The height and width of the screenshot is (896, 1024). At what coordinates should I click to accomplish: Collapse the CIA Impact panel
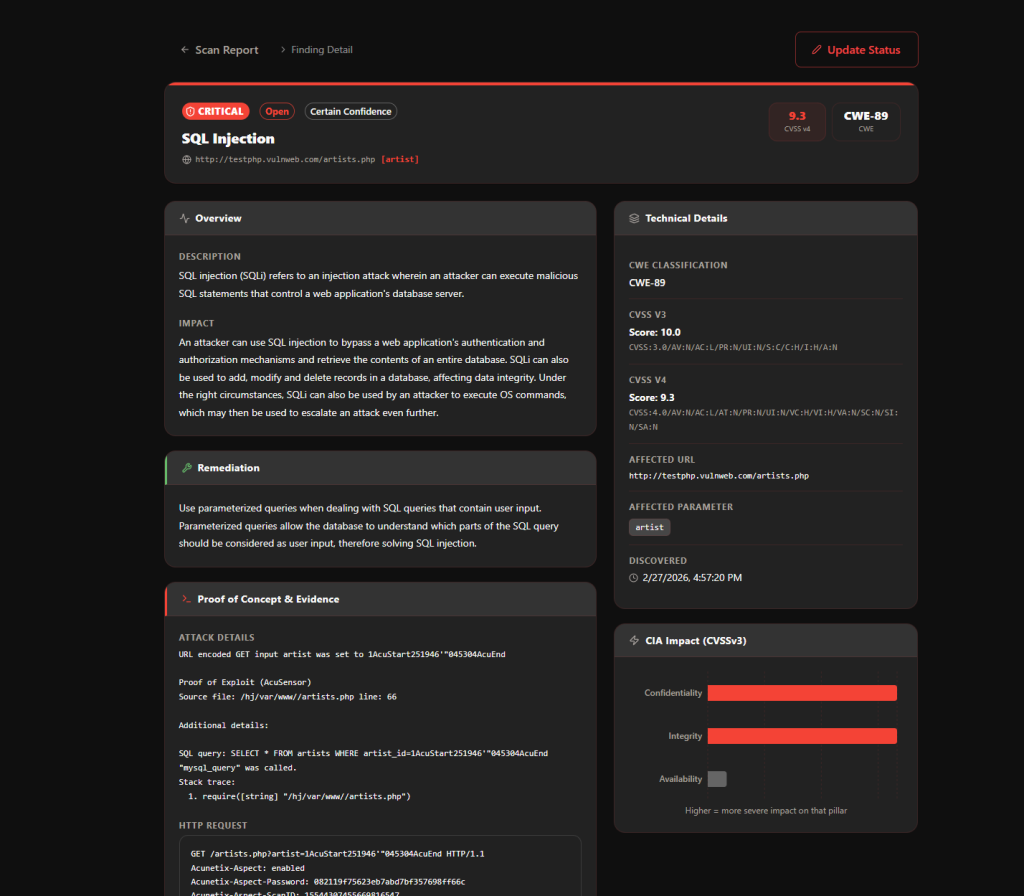click(x=765, y=640)
